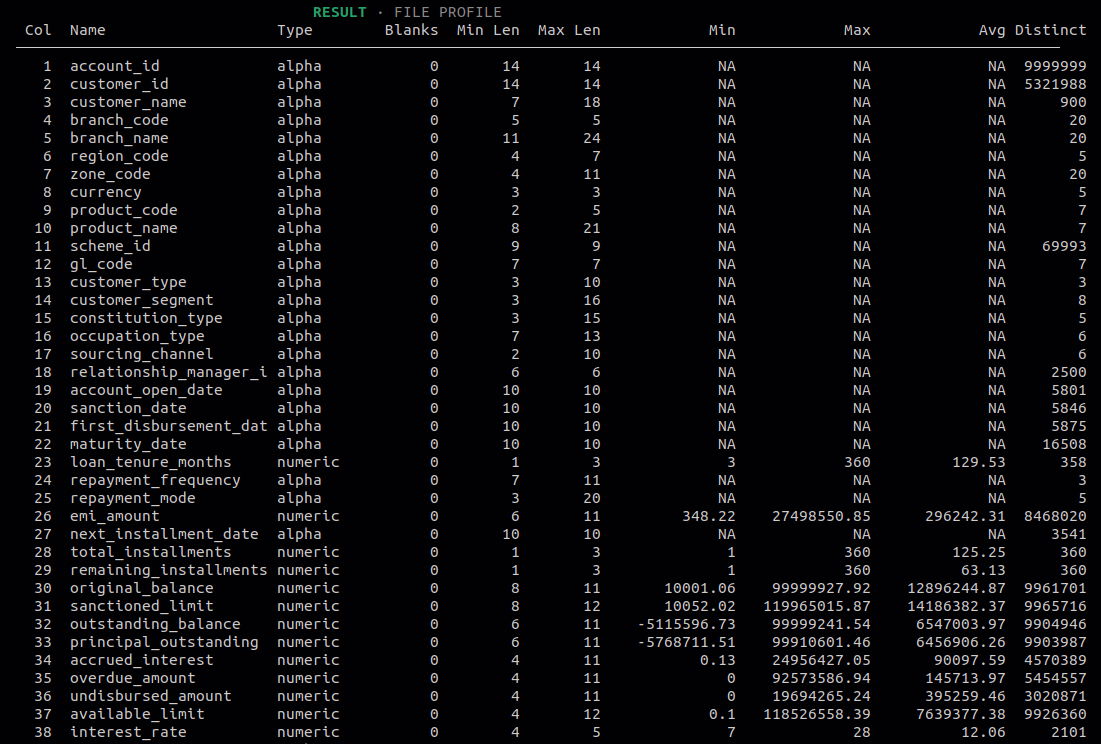Click max value '24956427.05' for accrued_interest

(x=821, y=660)
